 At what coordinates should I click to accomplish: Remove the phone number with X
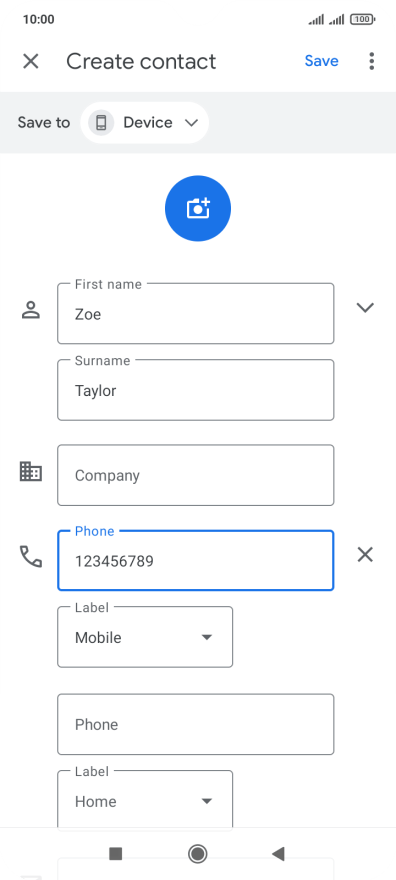(365, 555)
